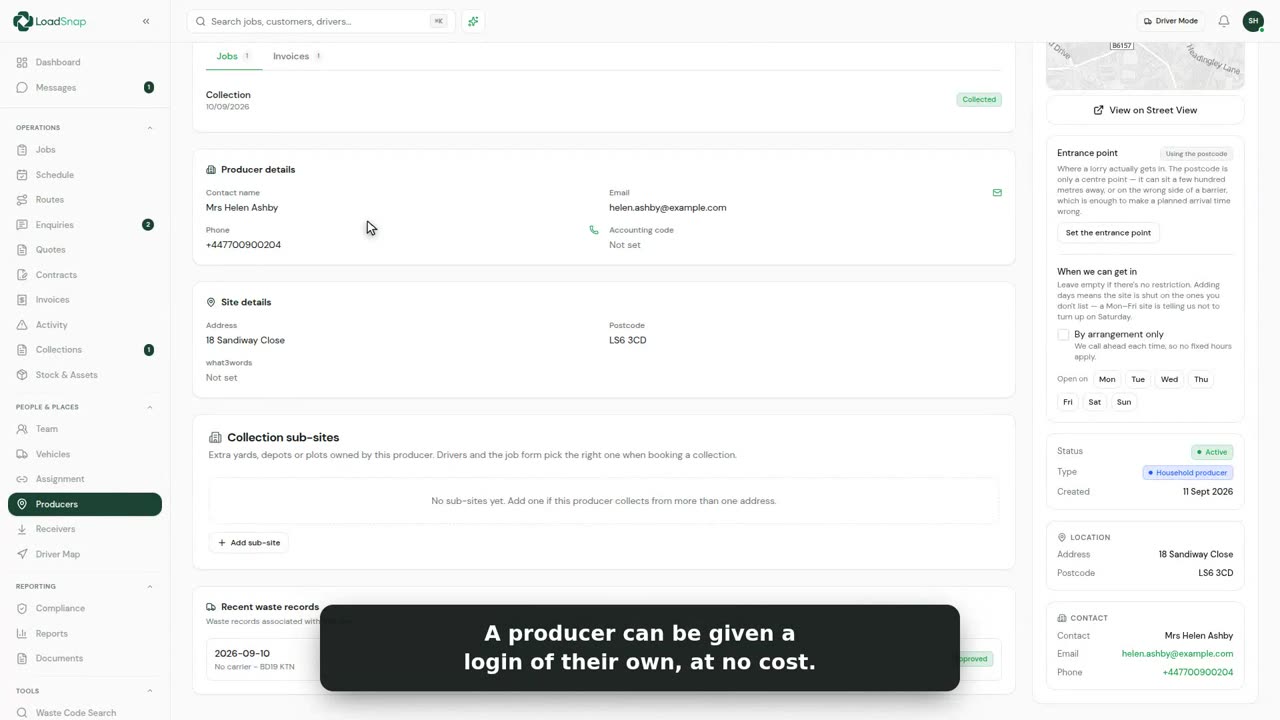1280x720 pixels.
Task: Click Set the entrance point button
Action: tap(1108, 233)
